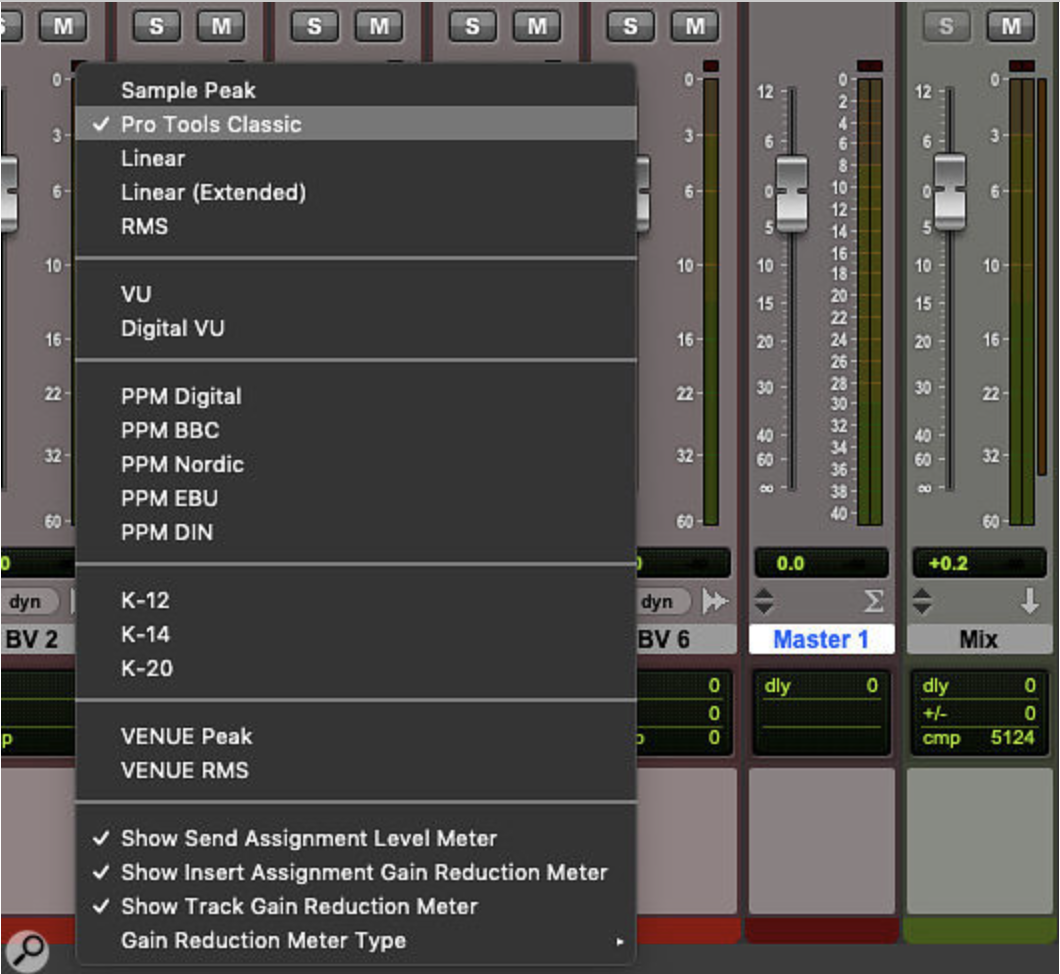Screen dimensions: 1060x974
Task: Uncheck Show Insert Assignment Gain Reduction Meter
Action: (356, 872)
